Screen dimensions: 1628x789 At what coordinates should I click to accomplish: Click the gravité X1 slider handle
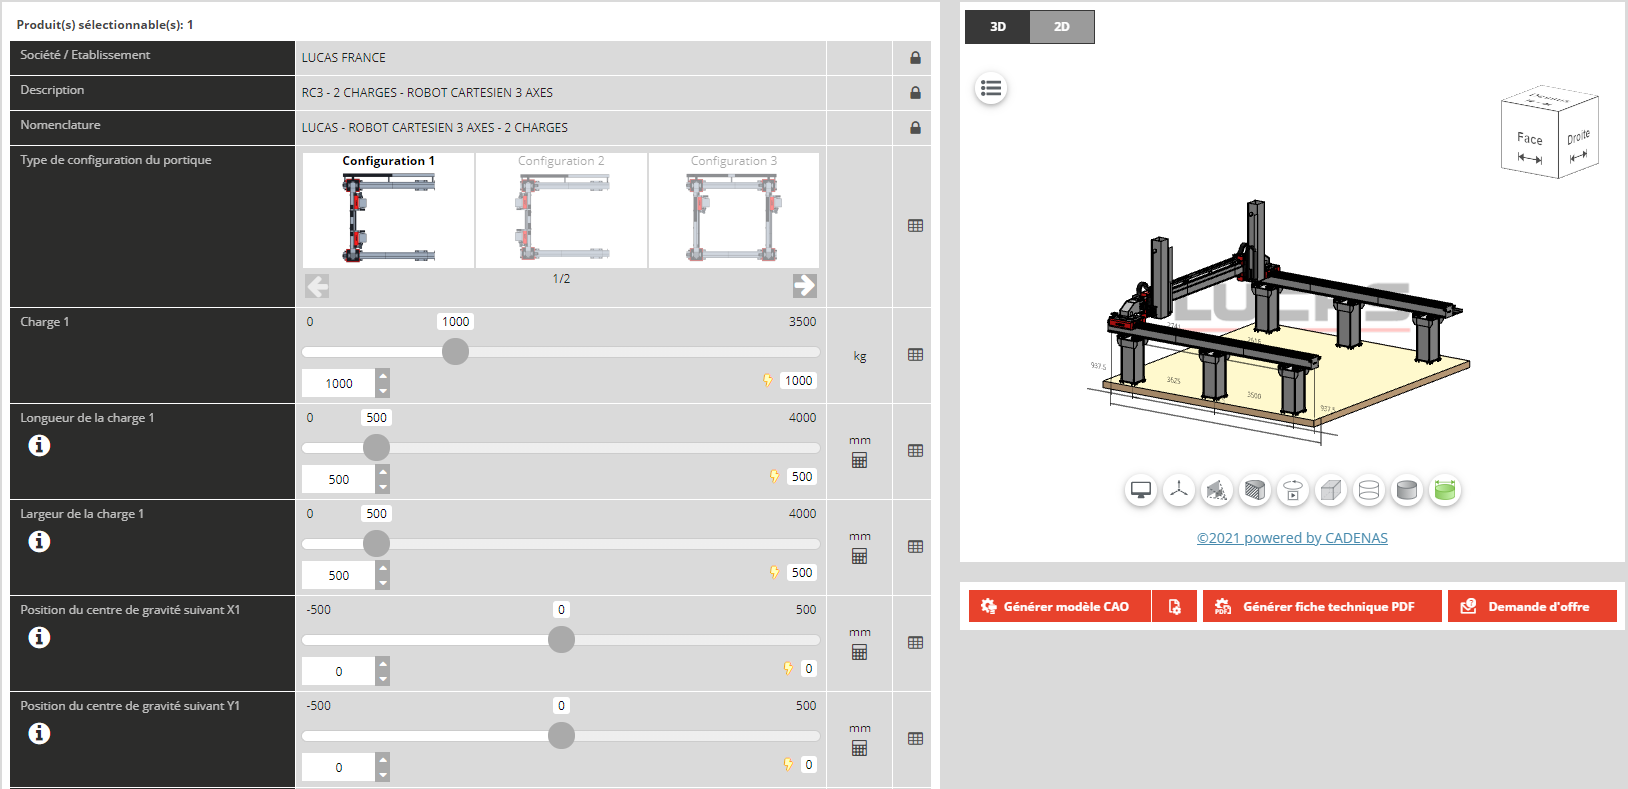[x=561, y=640]
